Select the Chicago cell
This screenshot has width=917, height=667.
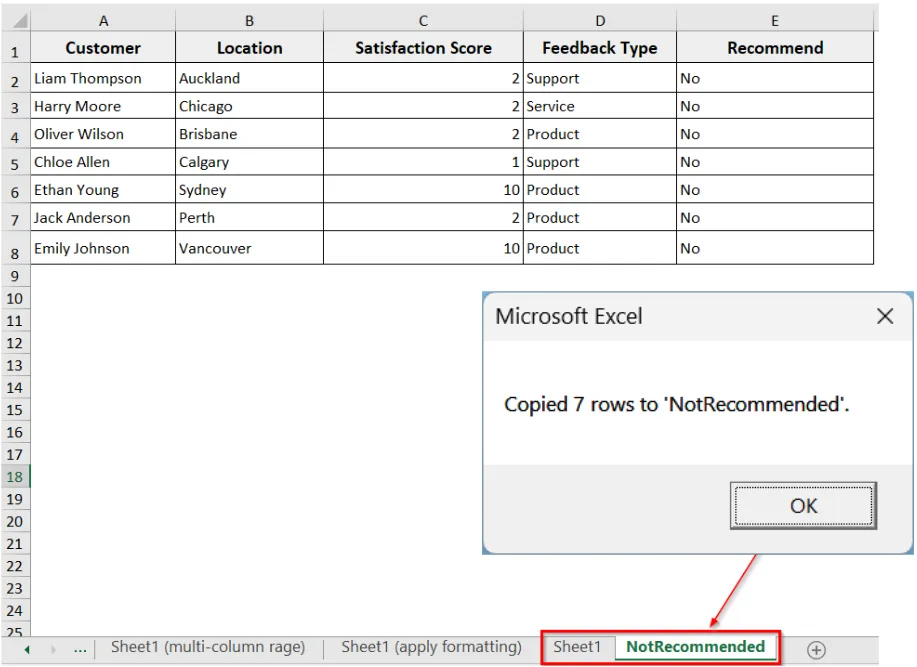coord(249,106)
